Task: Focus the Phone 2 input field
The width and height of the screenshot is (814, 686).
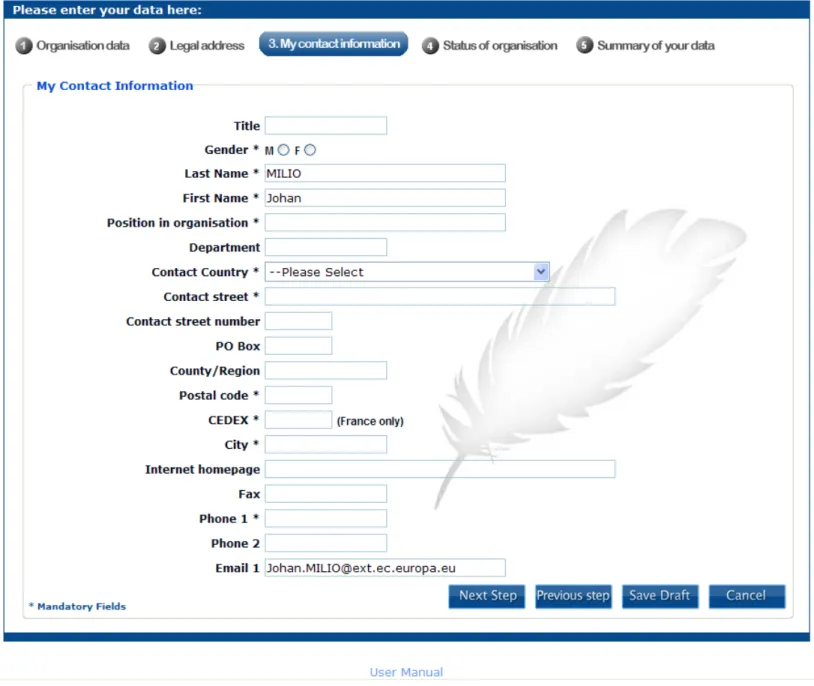Action: [326, 543]
